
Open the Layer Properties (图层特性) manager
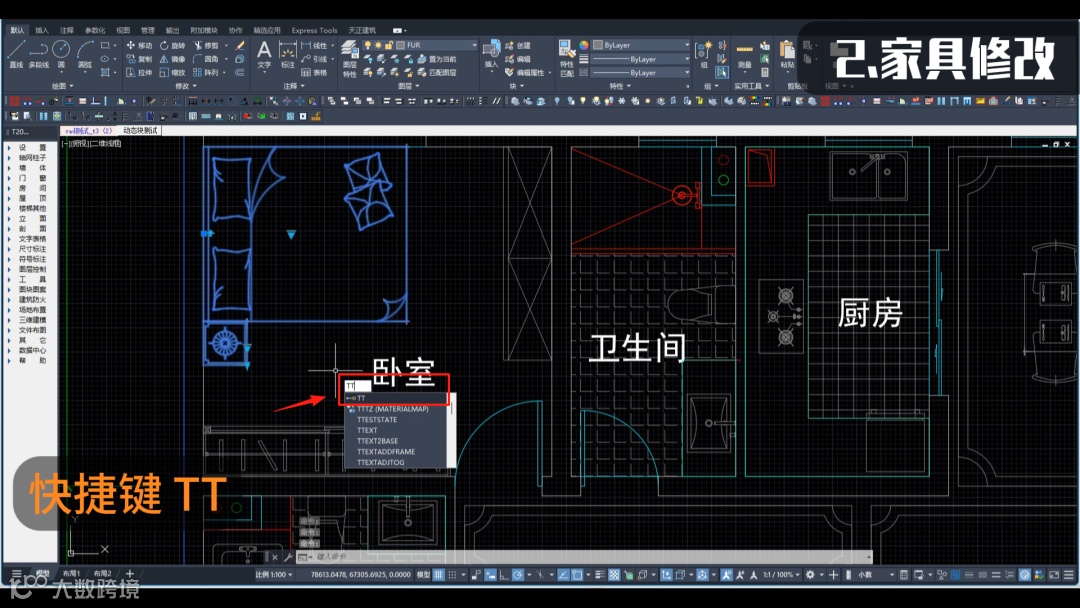pos(350,58)
